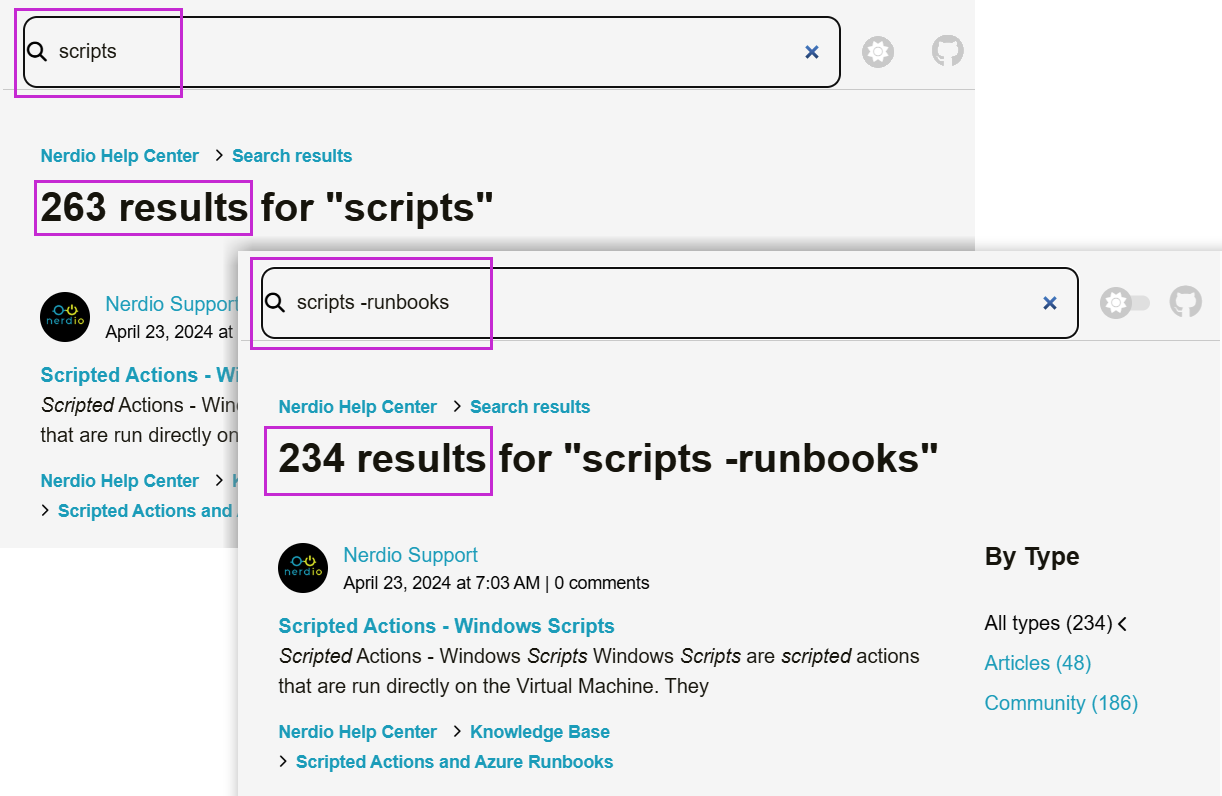
Task: Click the '234 results for "scripts -runbooks"' heading
Action: click(x=608, y=458)
